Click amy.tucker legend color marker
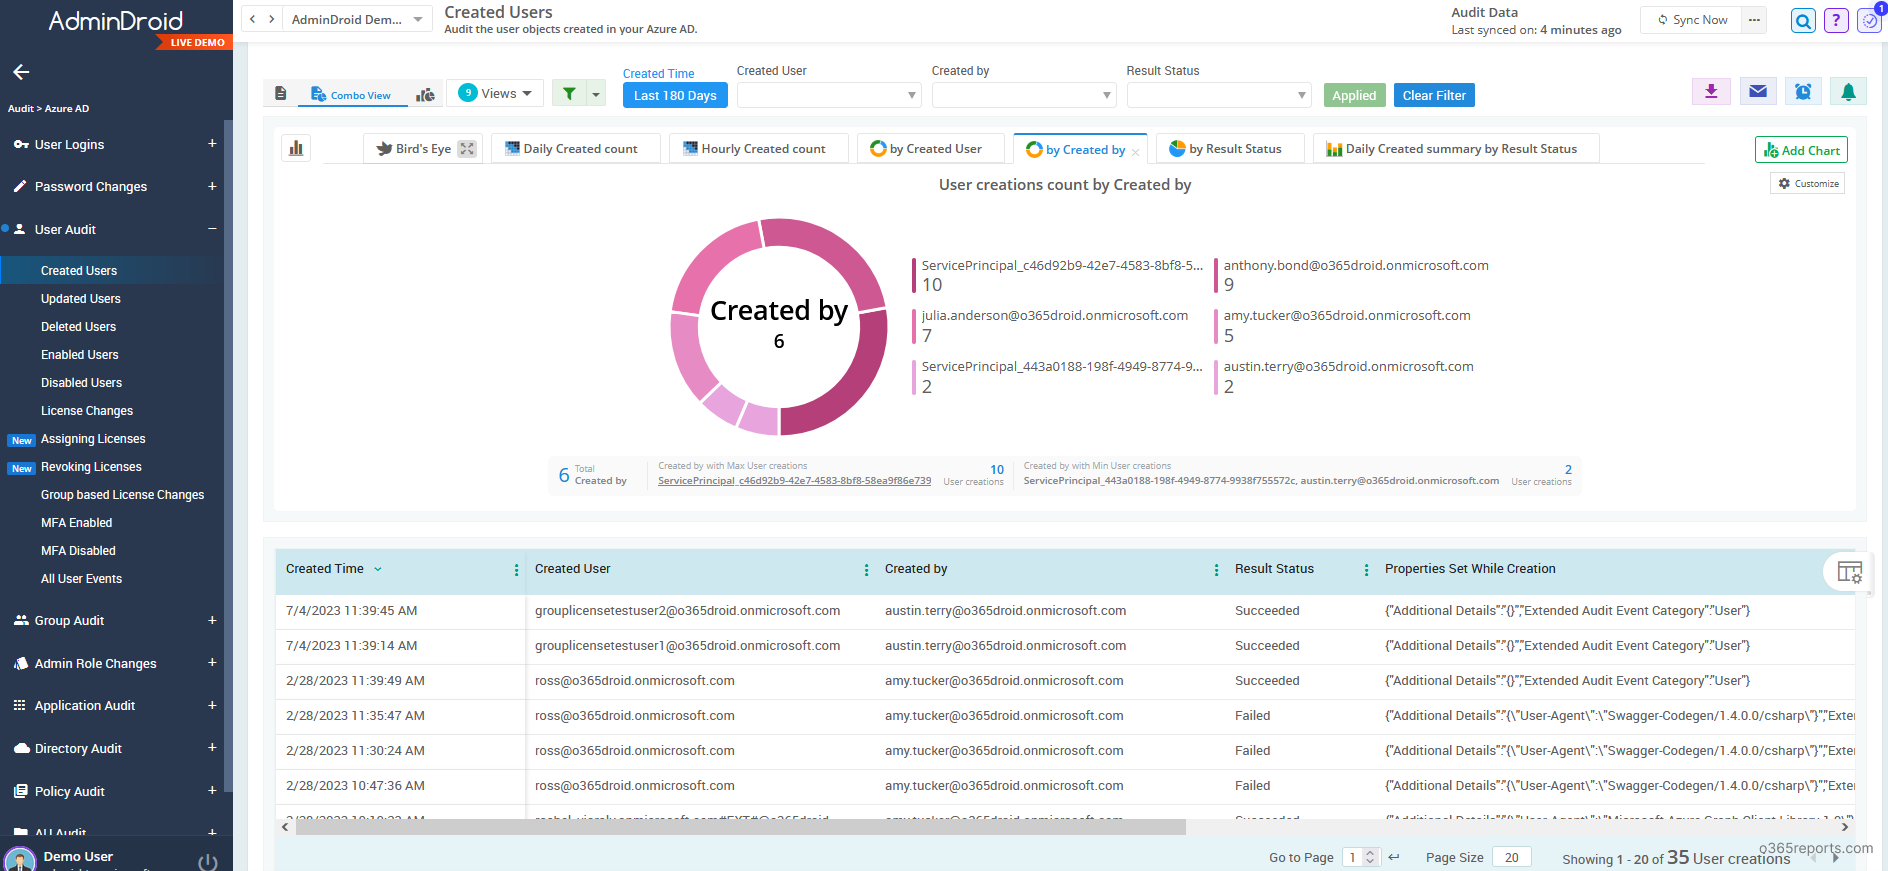This screenshot has height=871, width=1888. coord(1216,326)
